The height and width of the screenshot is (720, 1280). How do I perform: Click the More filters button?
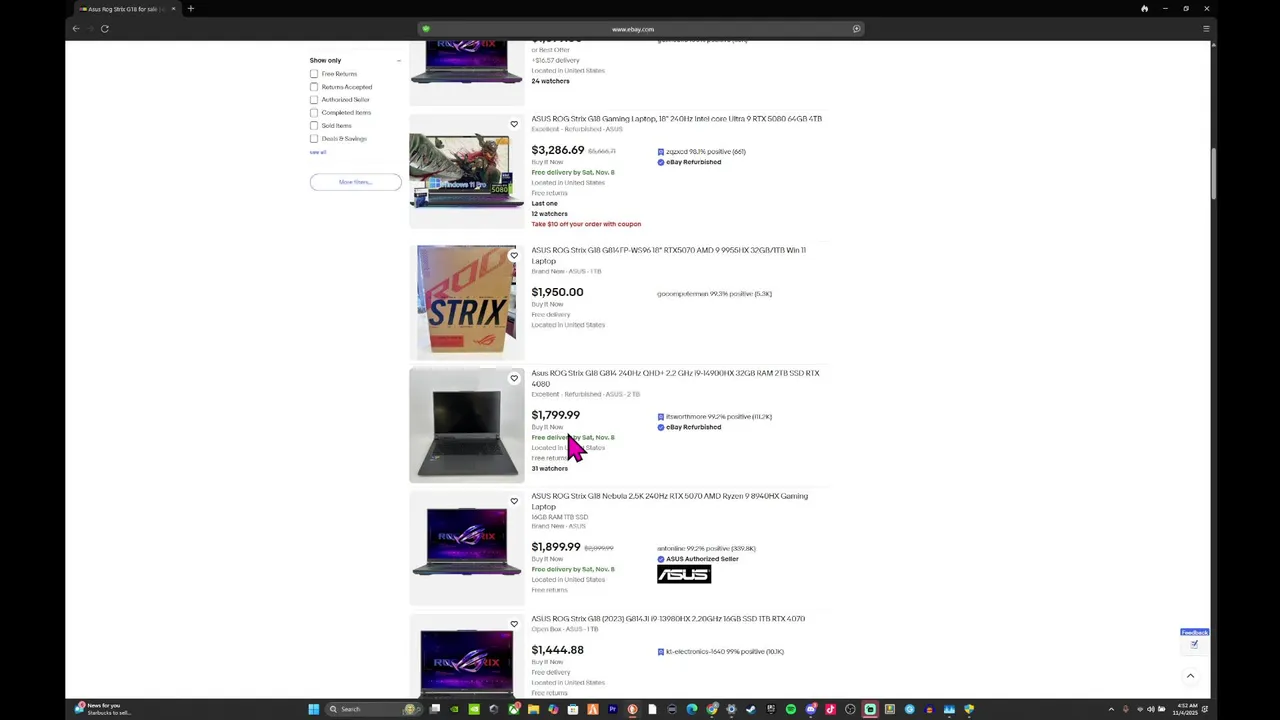(x=355, y=182)
